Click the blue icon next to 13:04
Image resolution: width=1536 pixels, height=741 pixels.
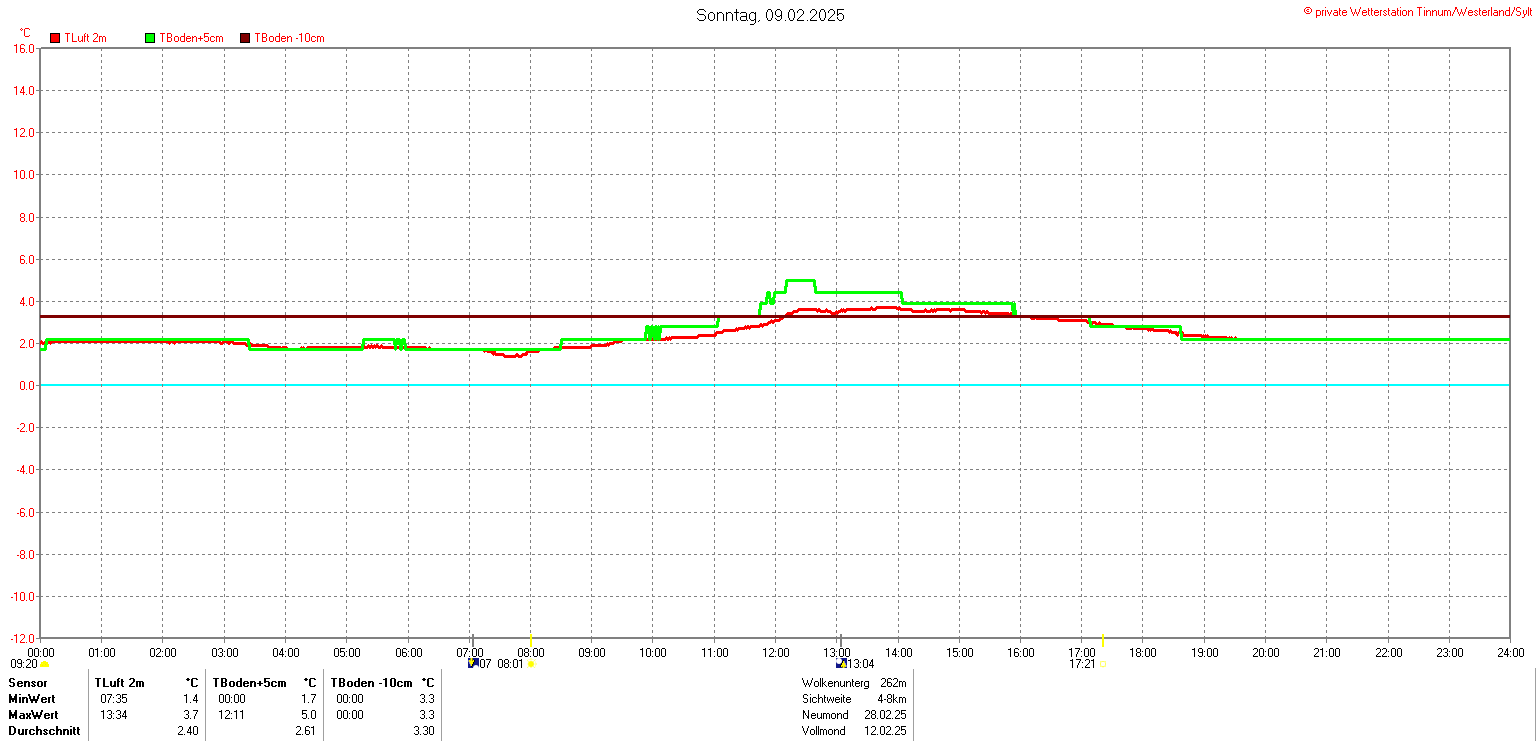point(841,663)
